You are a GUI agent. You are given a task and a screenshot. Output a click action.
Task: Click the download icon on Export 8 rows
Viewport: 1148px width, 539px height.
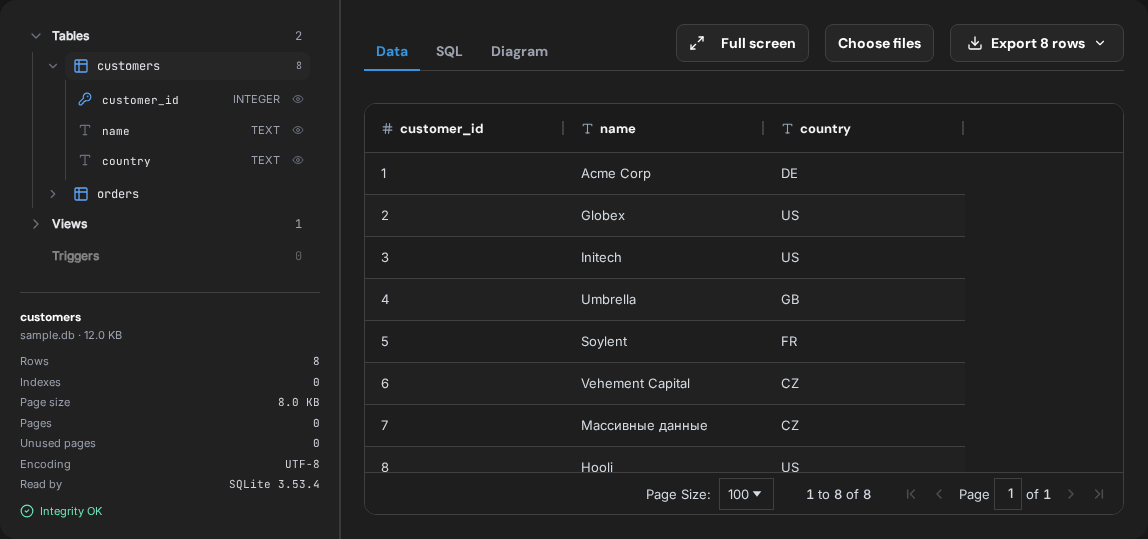974,43
